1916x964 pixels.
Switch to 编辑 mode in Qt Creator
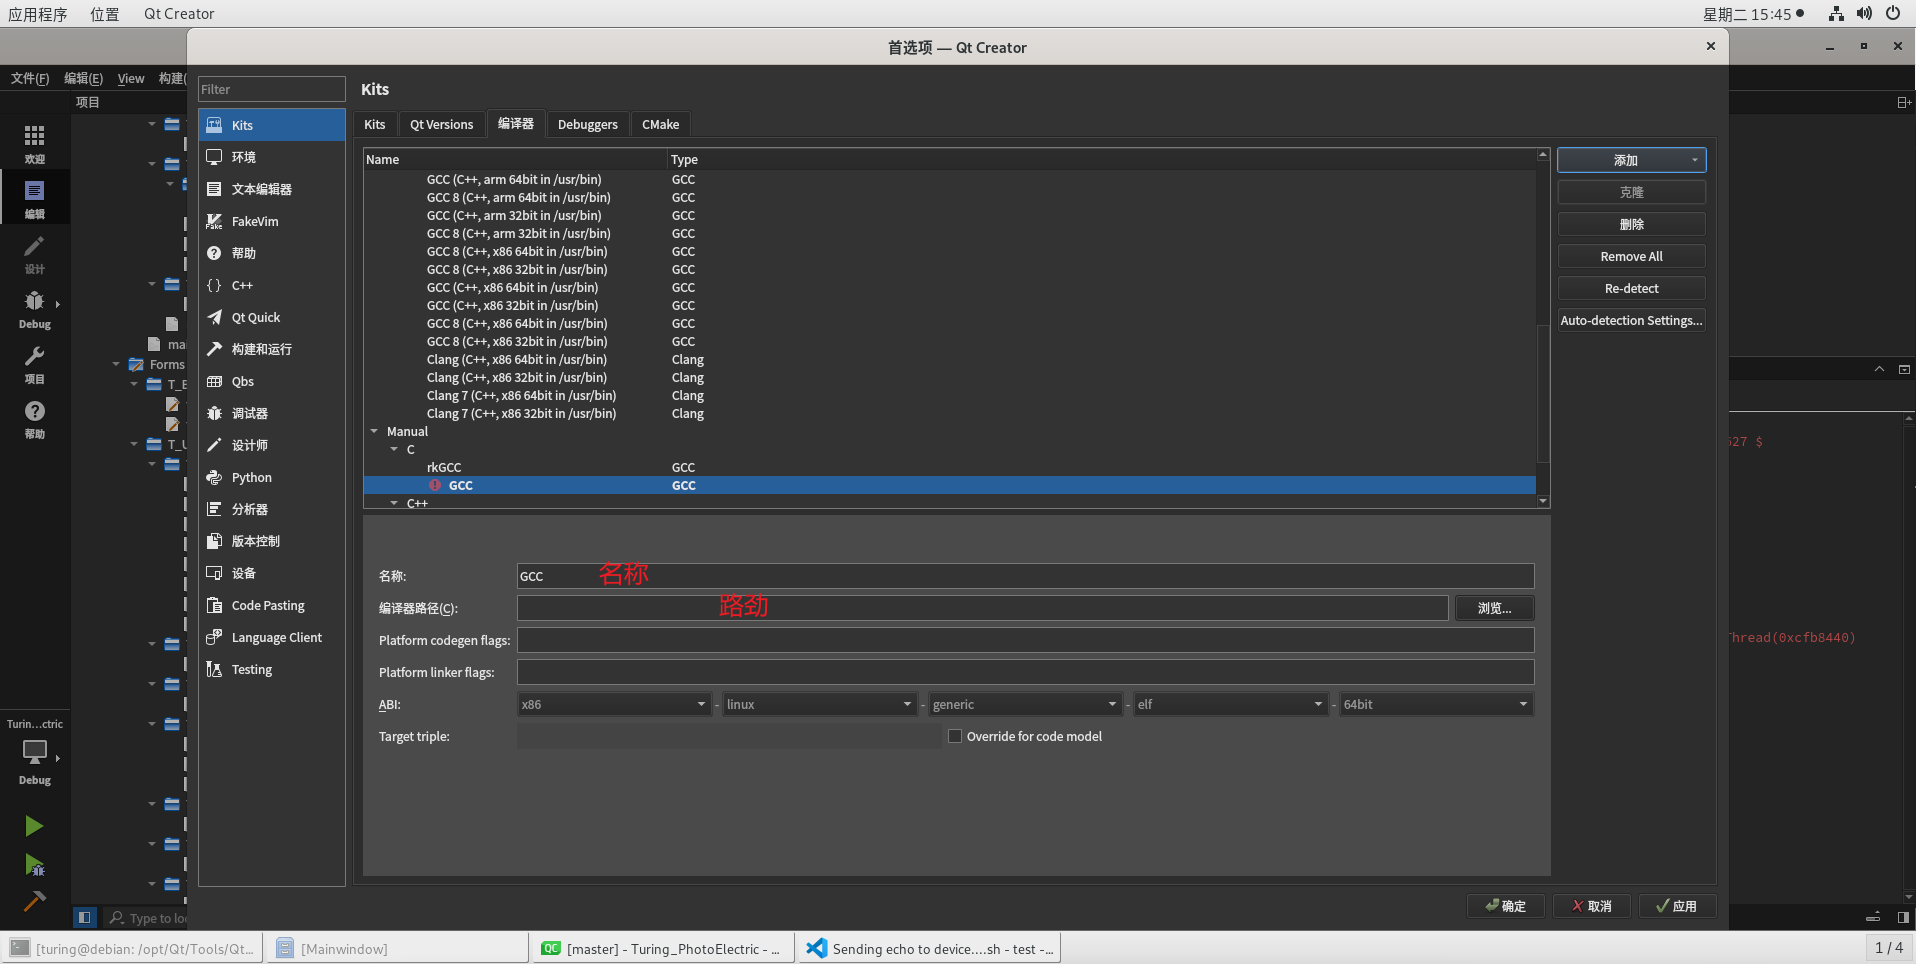pos(34,198)
